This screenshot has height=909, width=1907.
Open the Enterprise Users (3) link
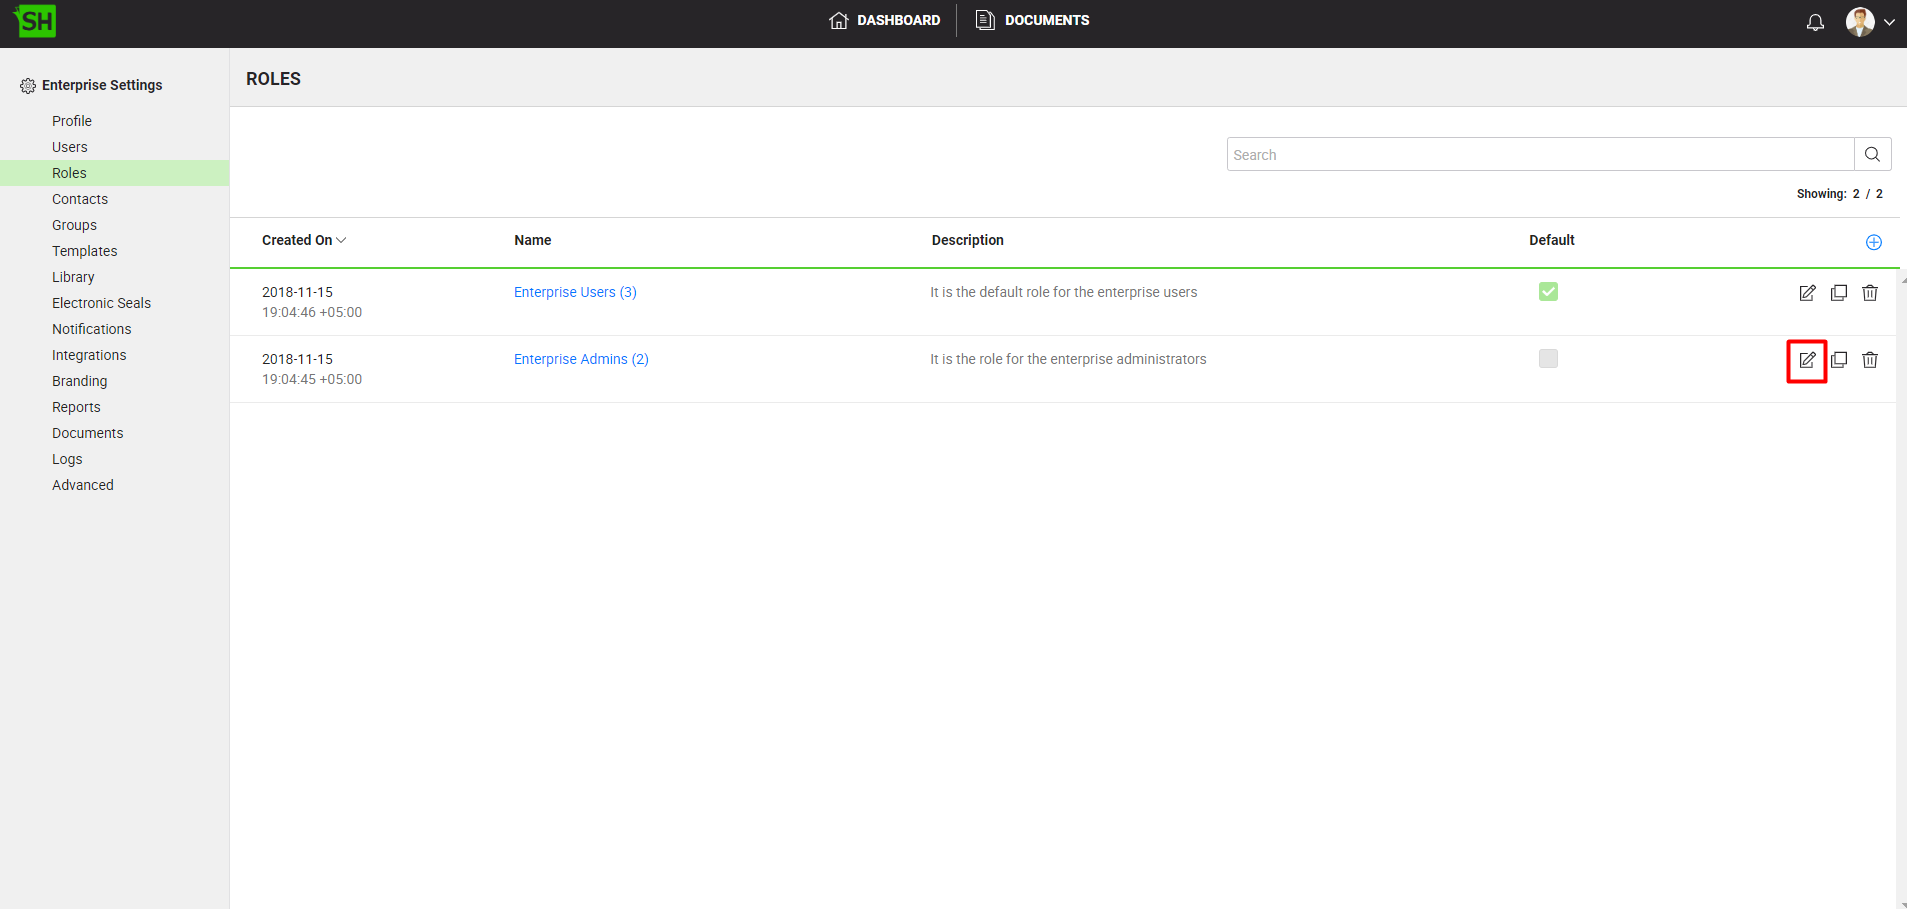point(575,292)
